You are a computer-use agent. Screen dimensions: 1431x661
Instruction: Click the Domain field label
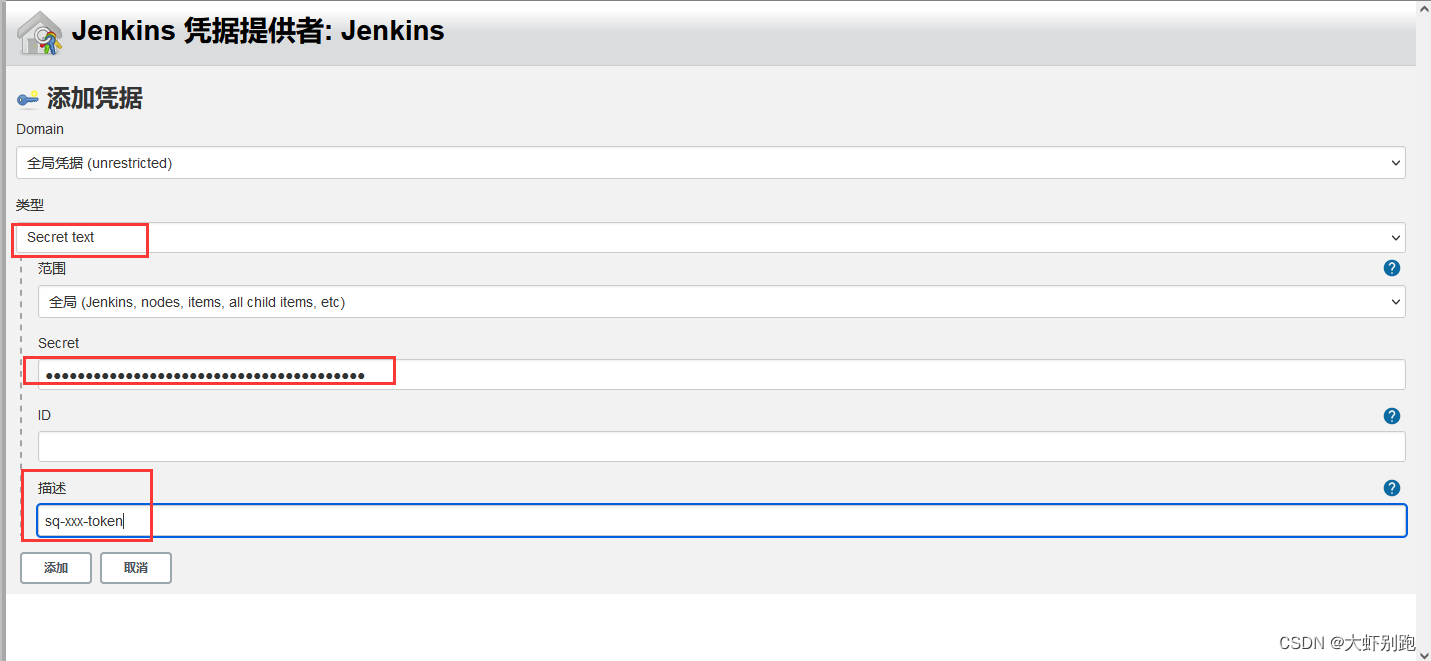pyautogui.click(x=40, y=129)
